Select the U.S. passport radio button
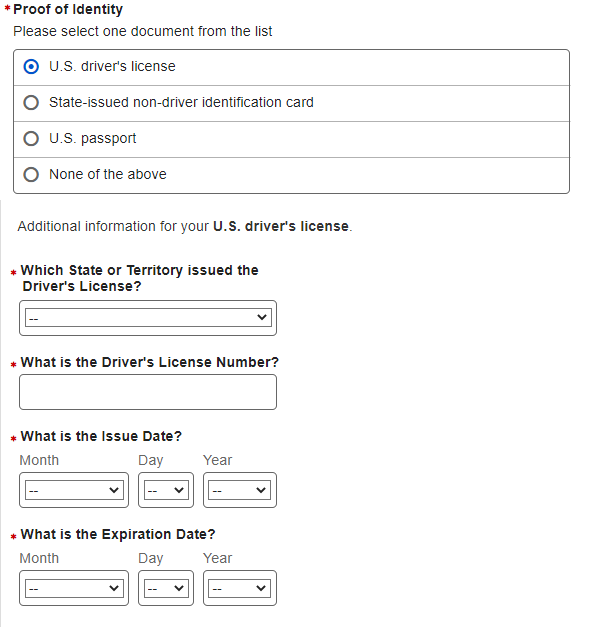The width and height of the screenshot is (605, 627). click(x=31, y=139)
